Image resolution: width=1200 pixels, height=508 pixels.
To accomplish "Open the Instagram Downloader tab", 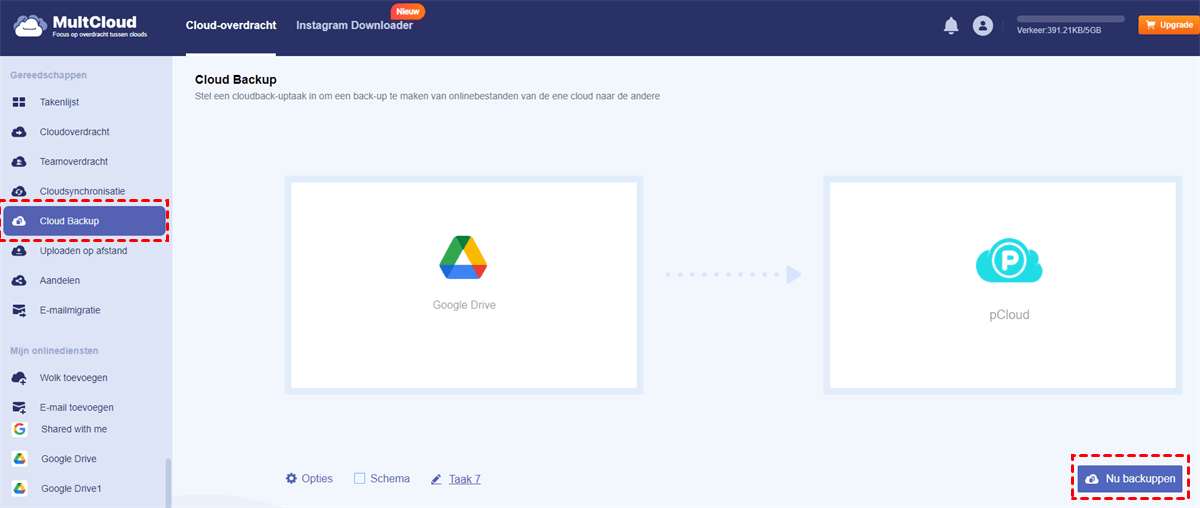I will click(x=354, y=25).
